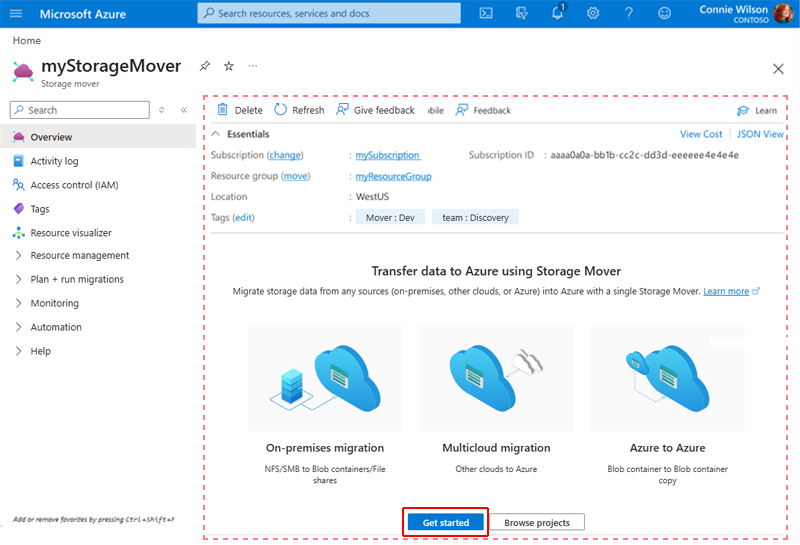Click the WestUS location value

click(372, 196)
